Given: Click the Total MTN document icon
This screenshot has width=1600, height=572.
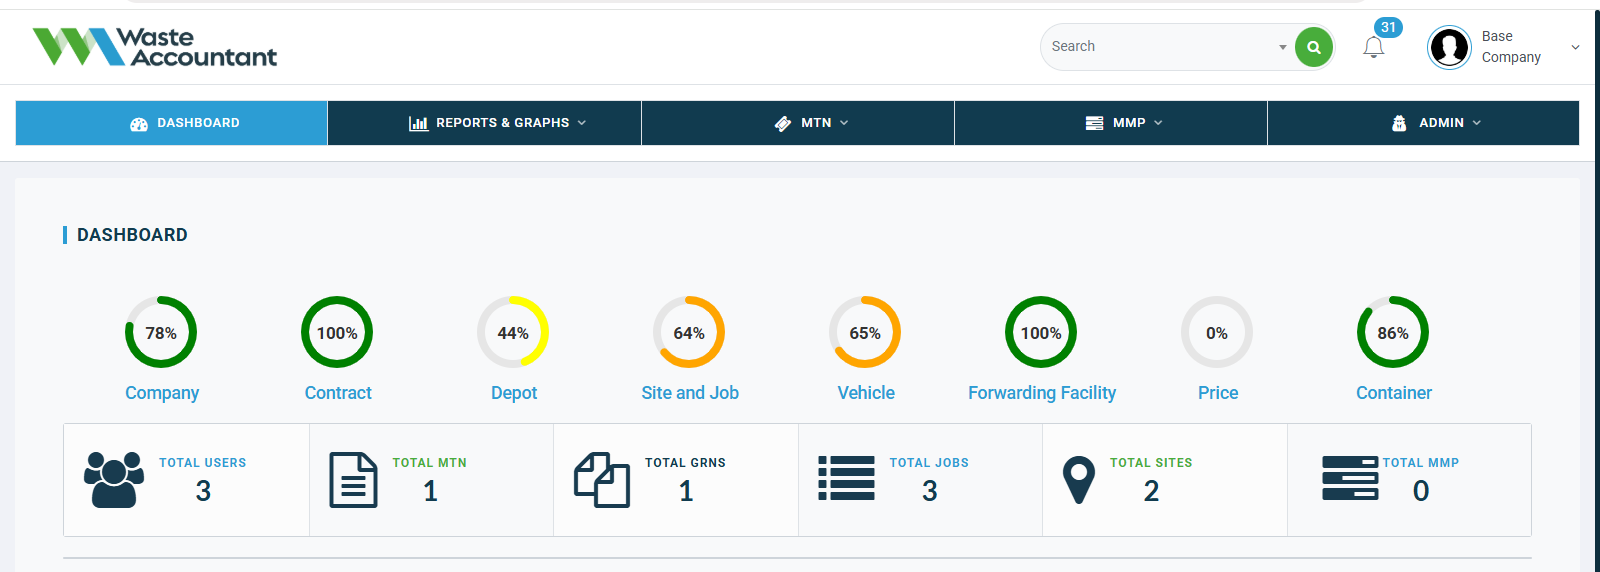Looking at the screenshot, I should 353,480.
